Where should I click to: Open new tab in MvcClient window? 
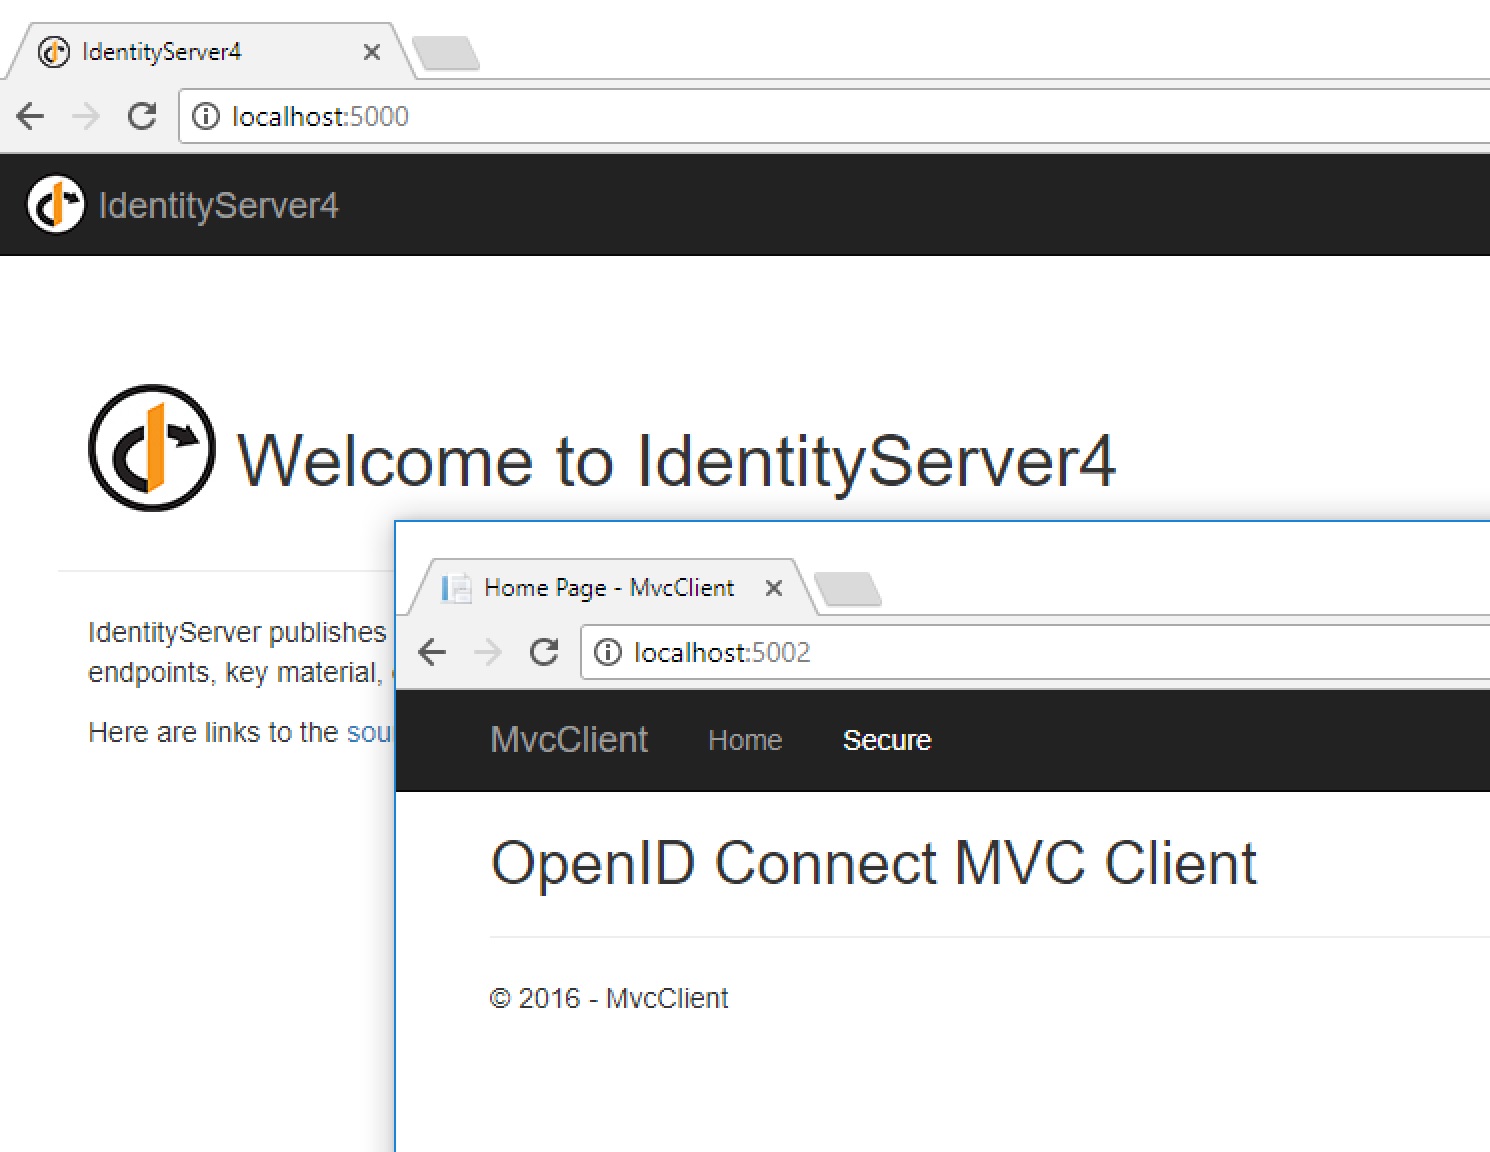coord(848,589)
